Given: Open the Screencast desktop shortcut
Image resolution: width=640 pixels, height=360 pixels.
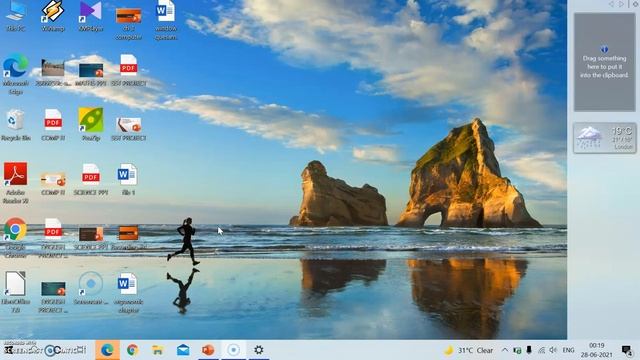Looking at the screenshot, I should tap(91, 288).
